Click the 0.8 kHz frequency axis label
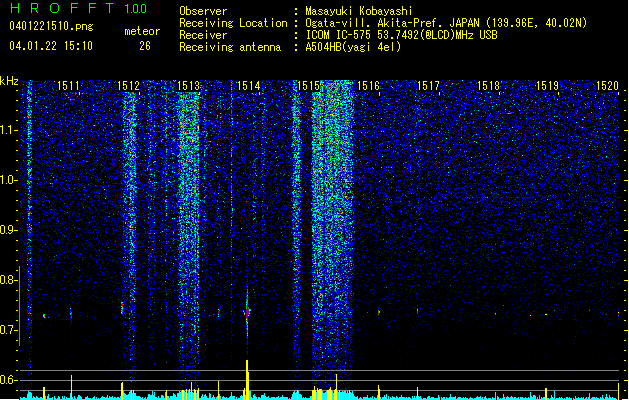The width and height of the screenshot is (629, 400). click(x=9, y=280)
